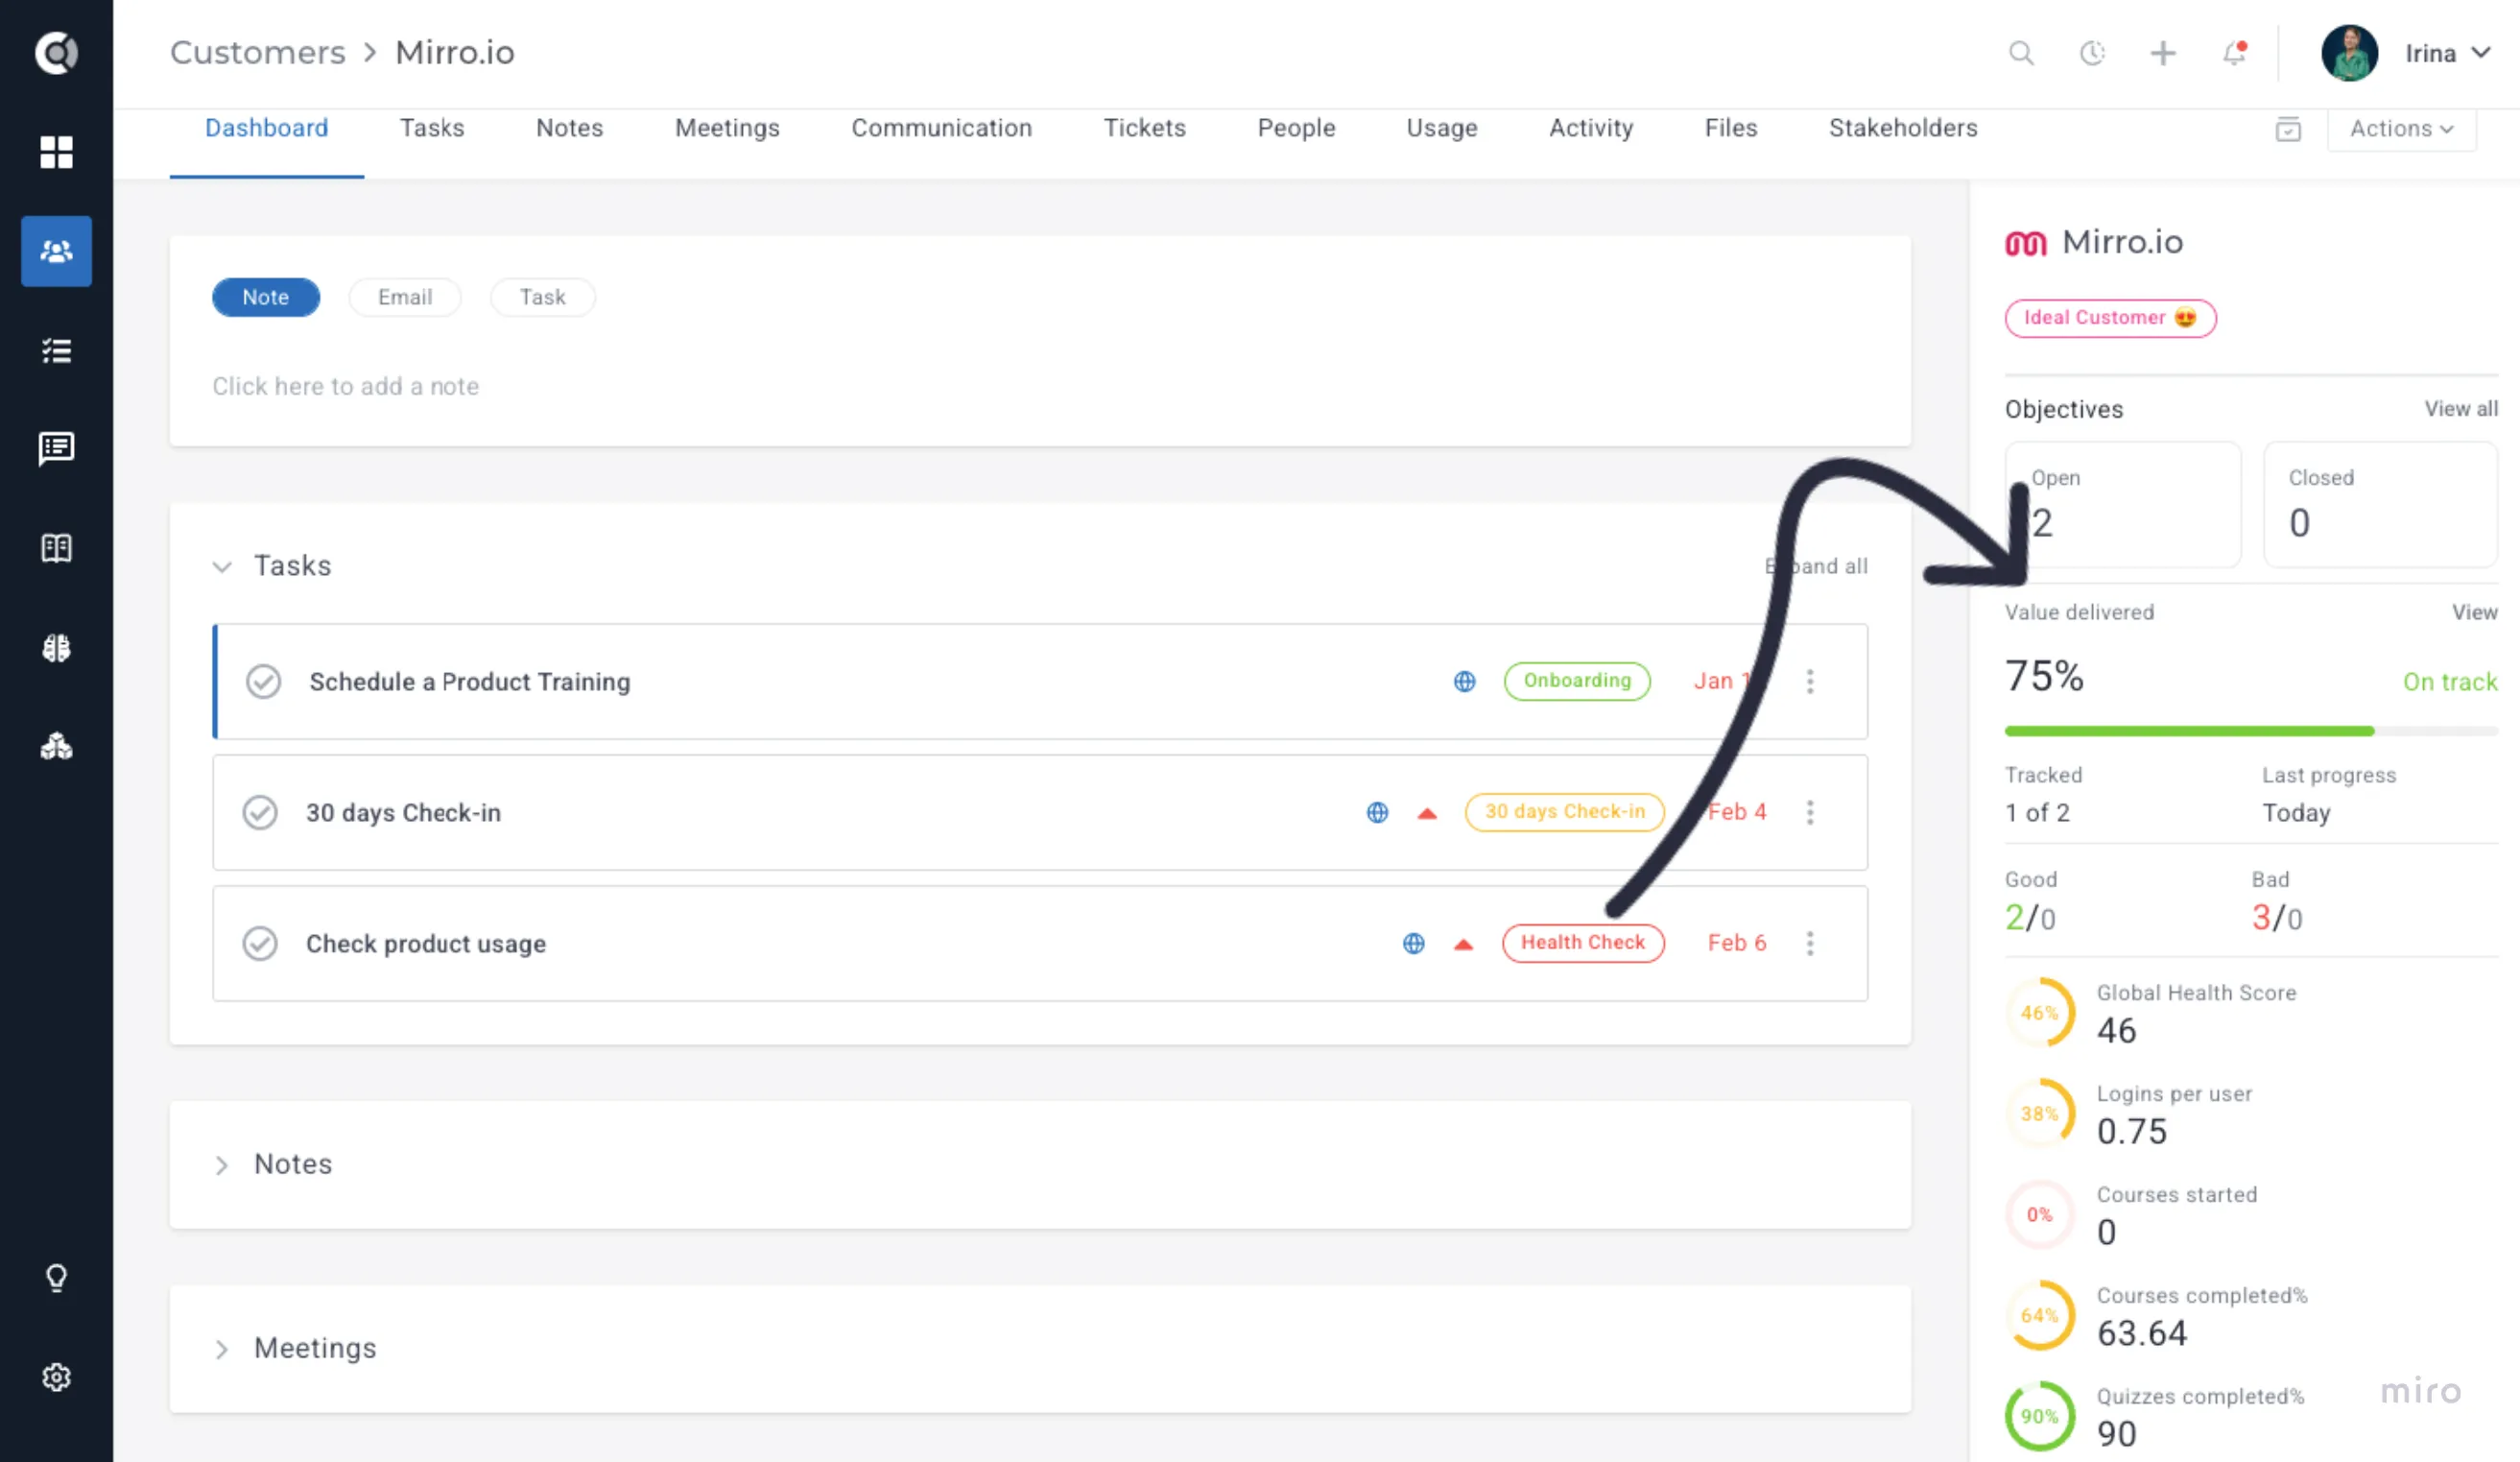Click the Ideal Customer tag

point(2110,318)
